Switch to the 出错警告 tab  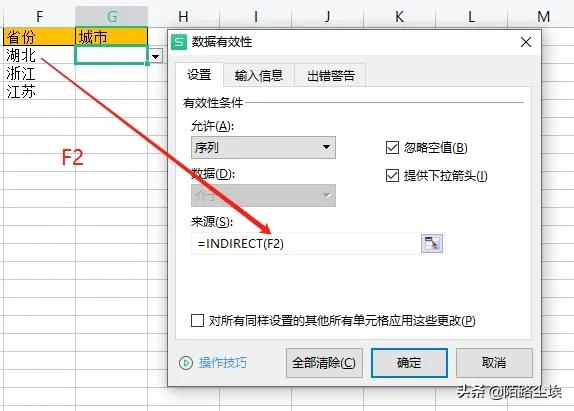click(x=331, y=75)
